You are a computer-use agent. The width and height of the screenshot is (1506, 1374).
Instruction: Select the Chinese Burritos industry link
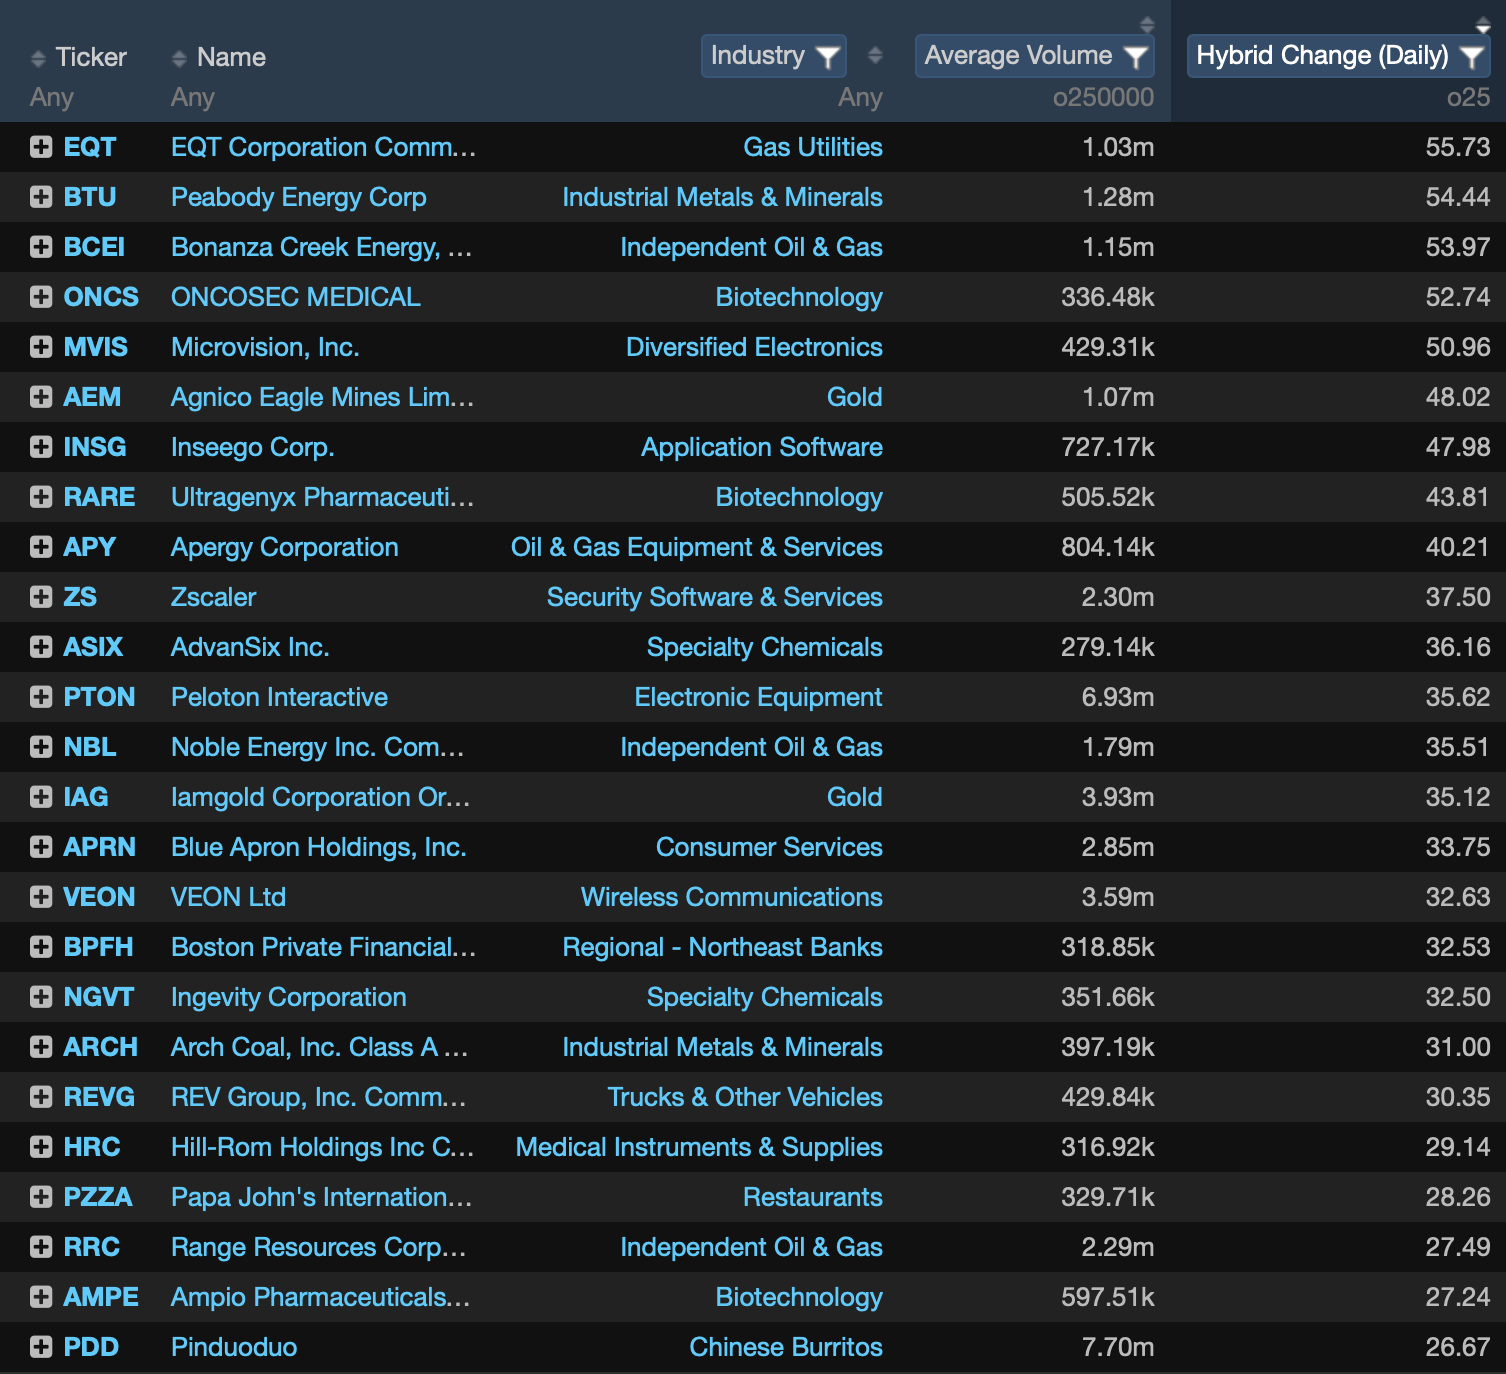[786, 1347]
